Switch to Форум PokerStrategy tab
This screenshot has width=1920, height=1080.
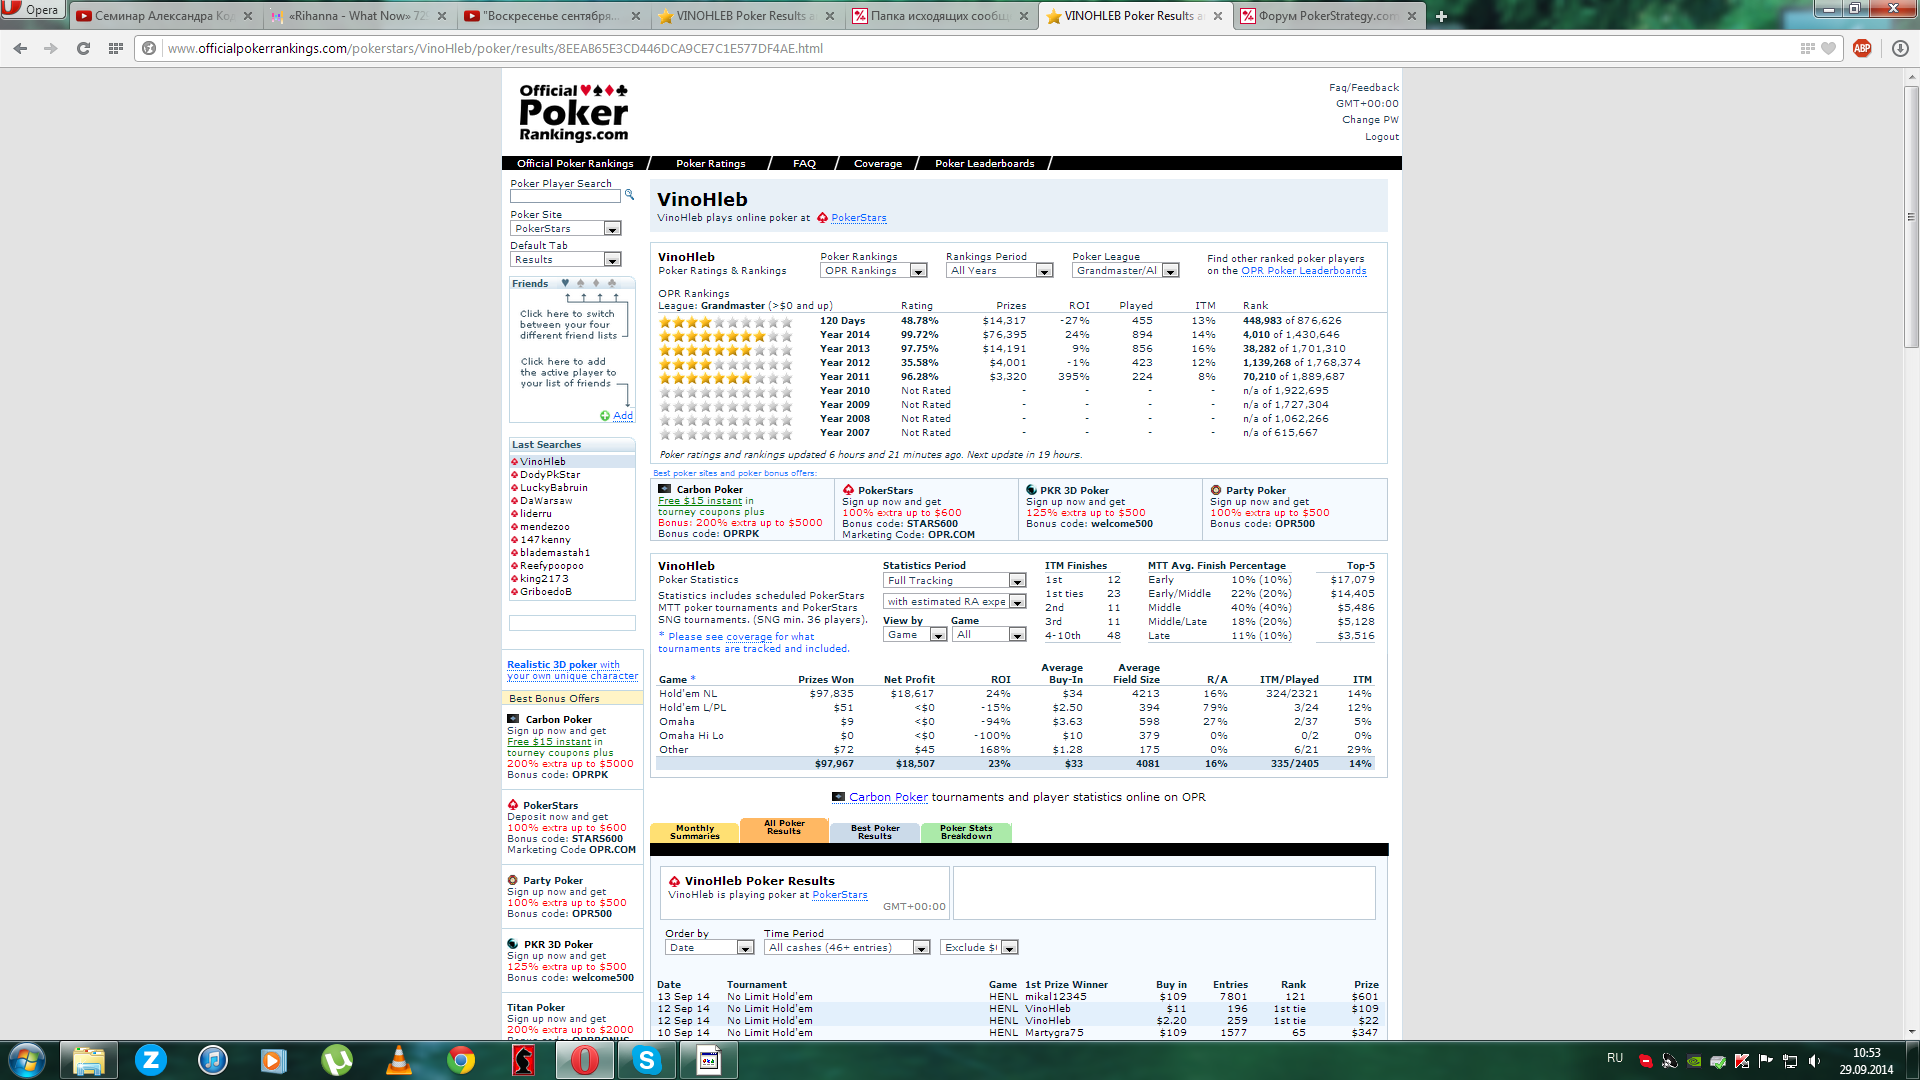(x=1328, y=16)
